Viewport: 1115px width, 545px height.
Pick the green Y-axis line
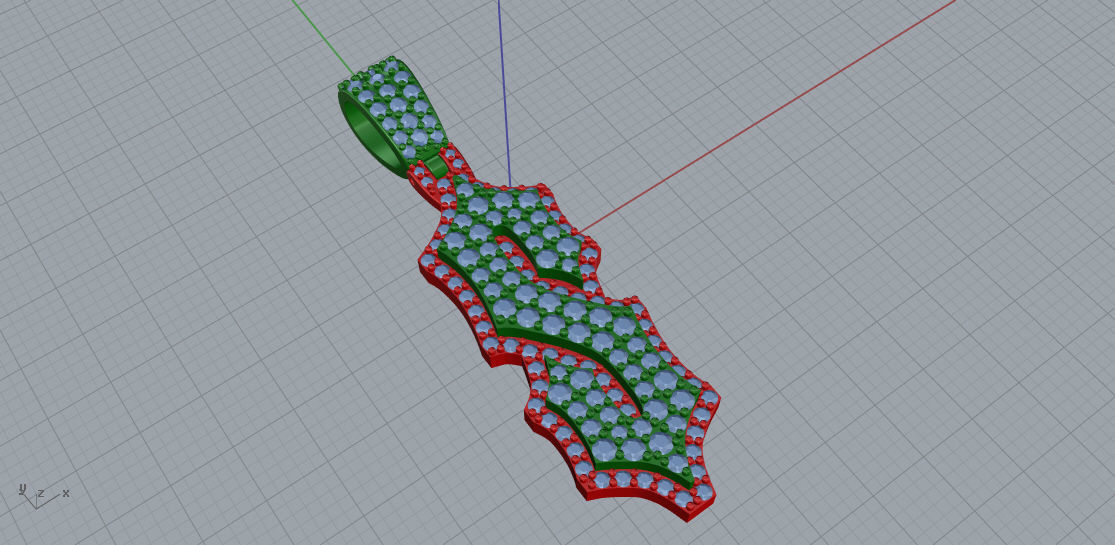(x=324, y=37)
